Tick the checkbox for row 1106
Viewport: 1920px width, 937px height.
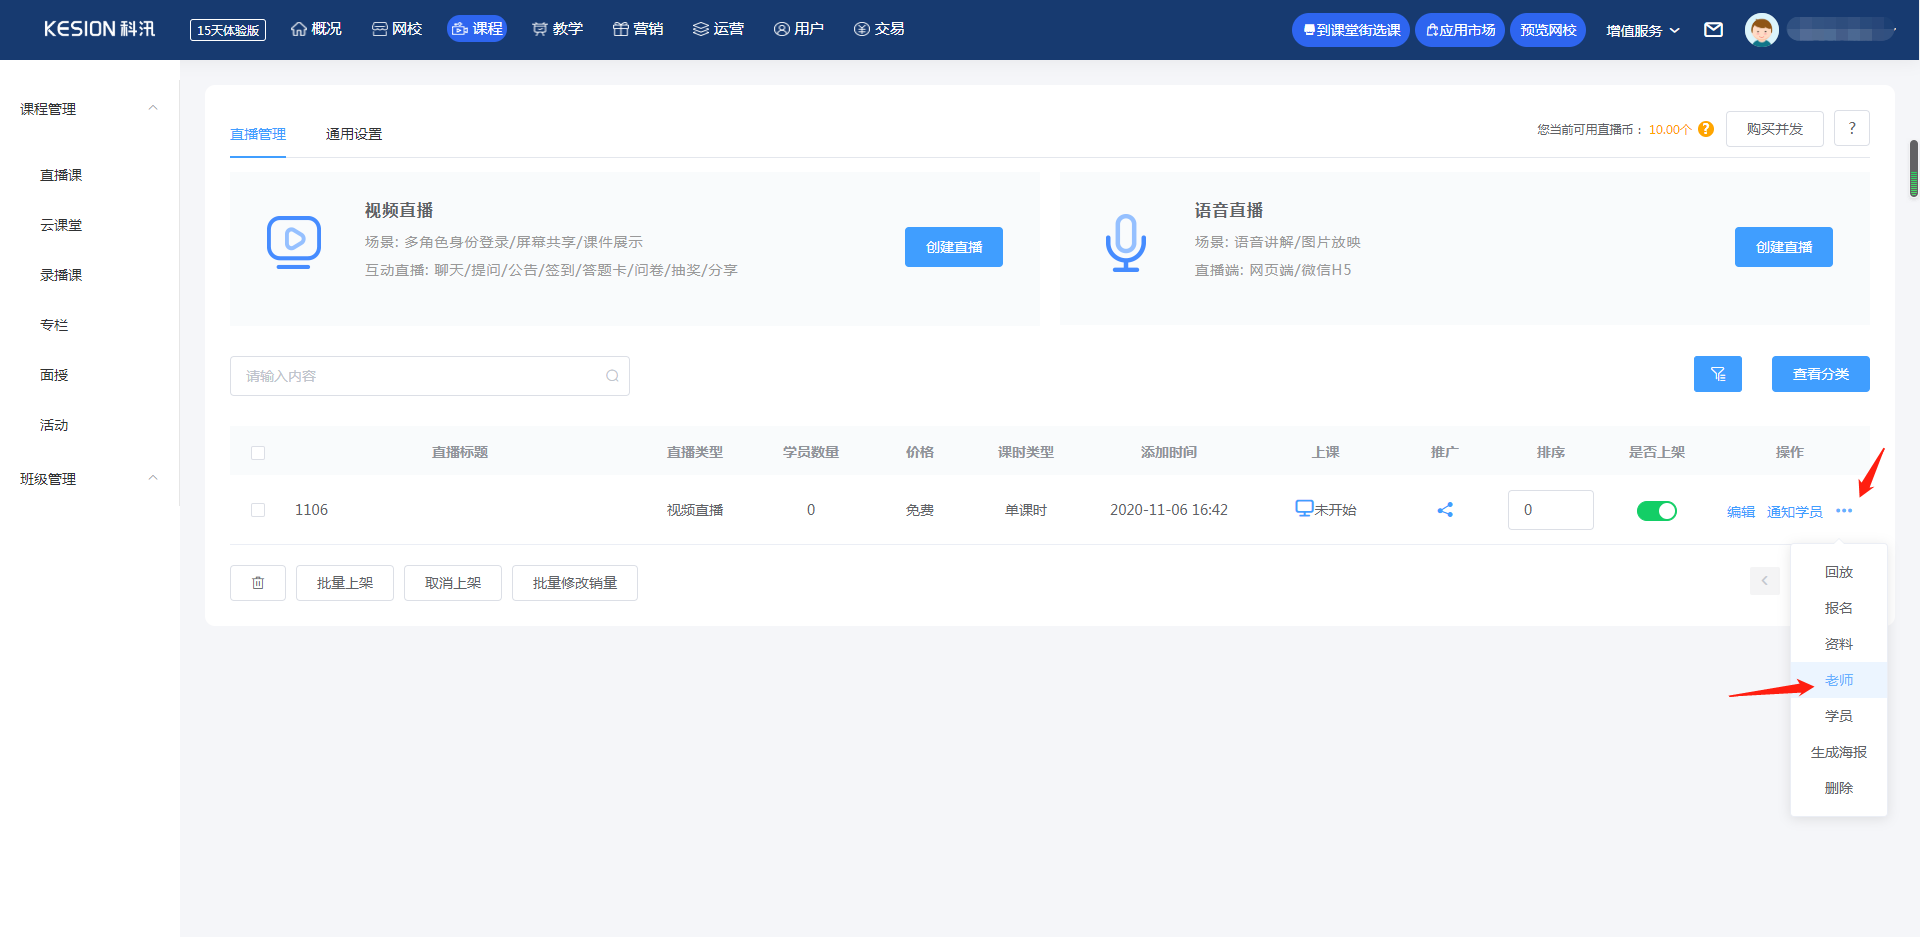pos(258,510)
